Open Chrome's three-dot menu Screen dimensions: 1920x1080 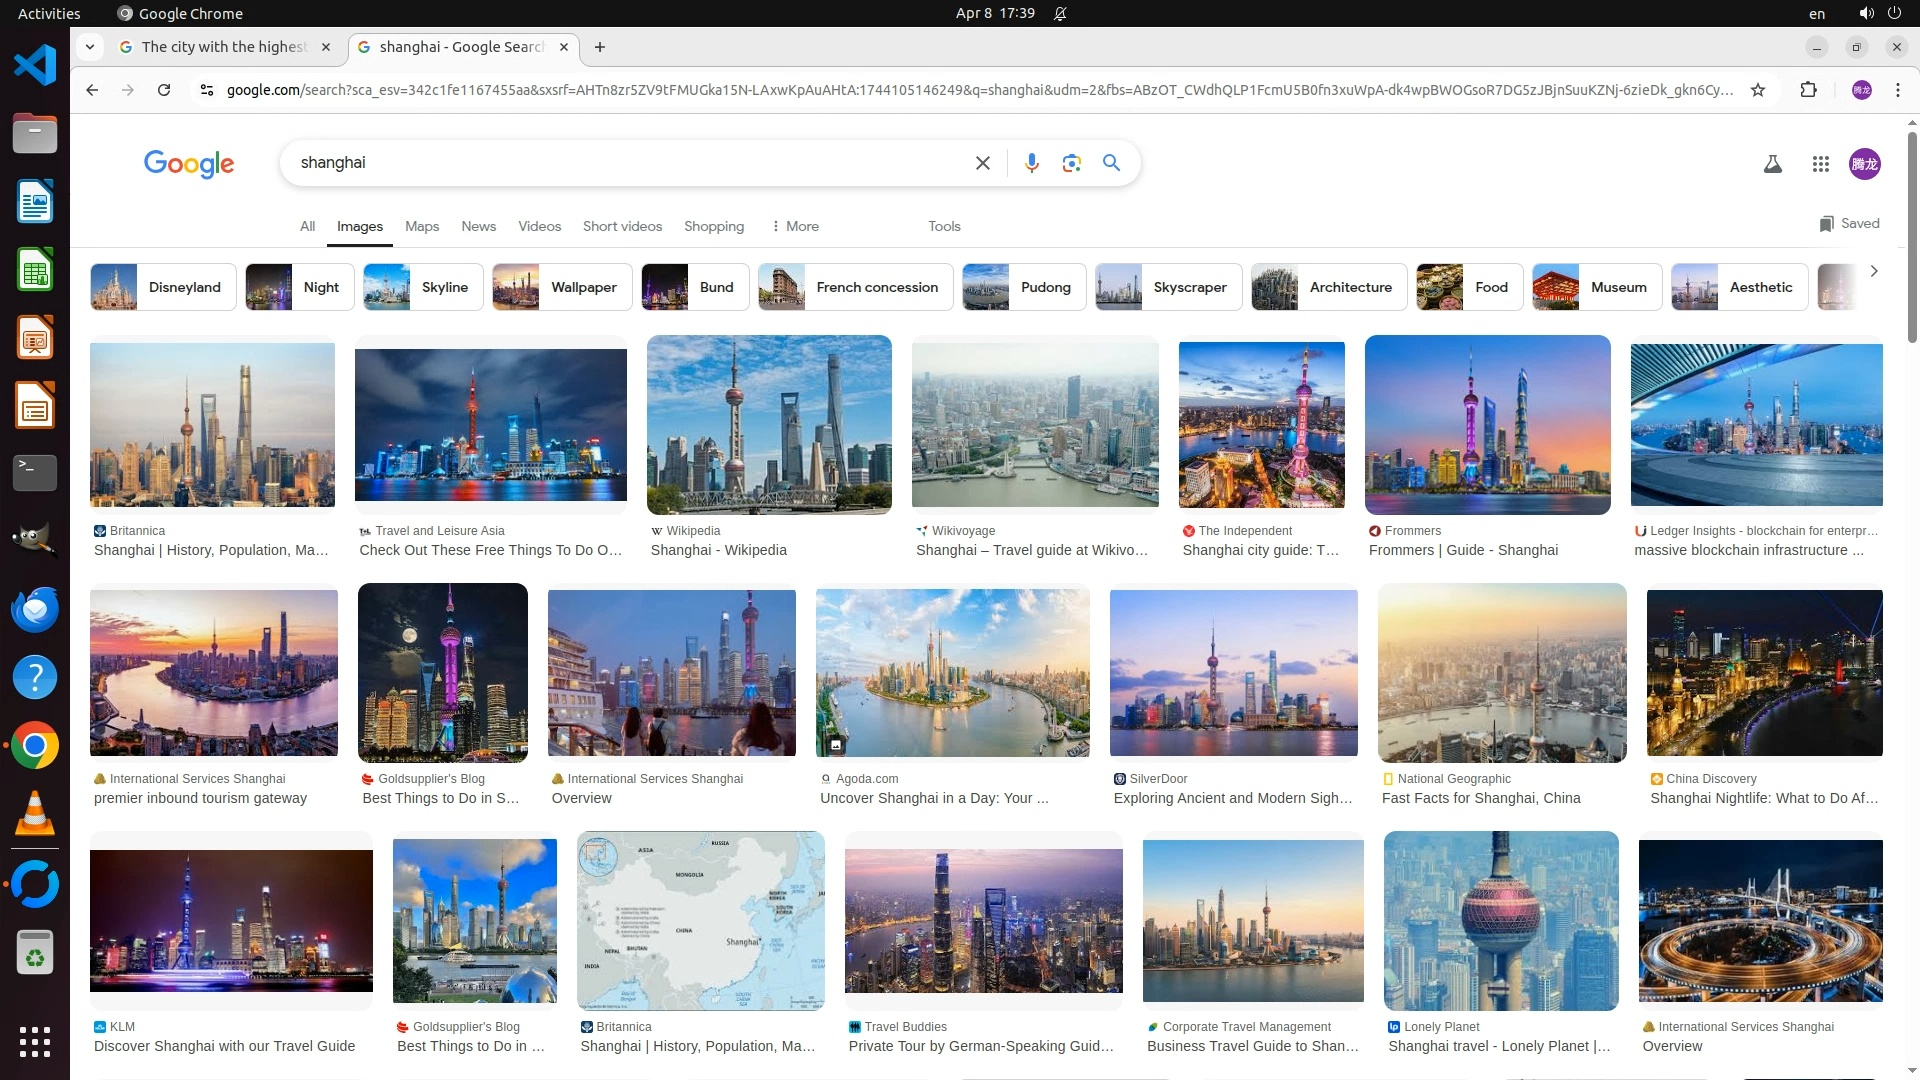point(1897,90)
